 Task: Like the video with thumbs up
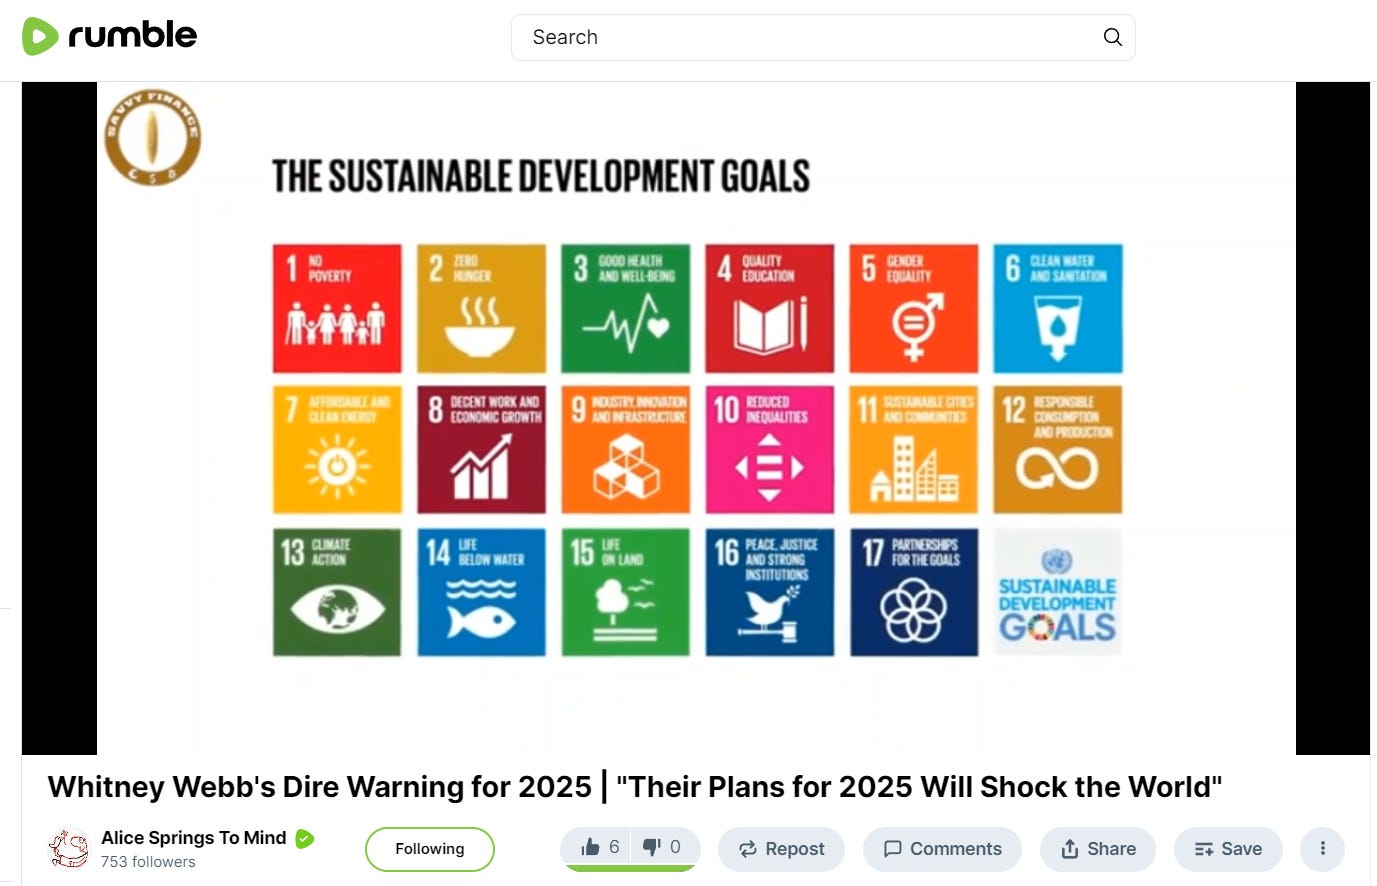(x=598, y=847)
